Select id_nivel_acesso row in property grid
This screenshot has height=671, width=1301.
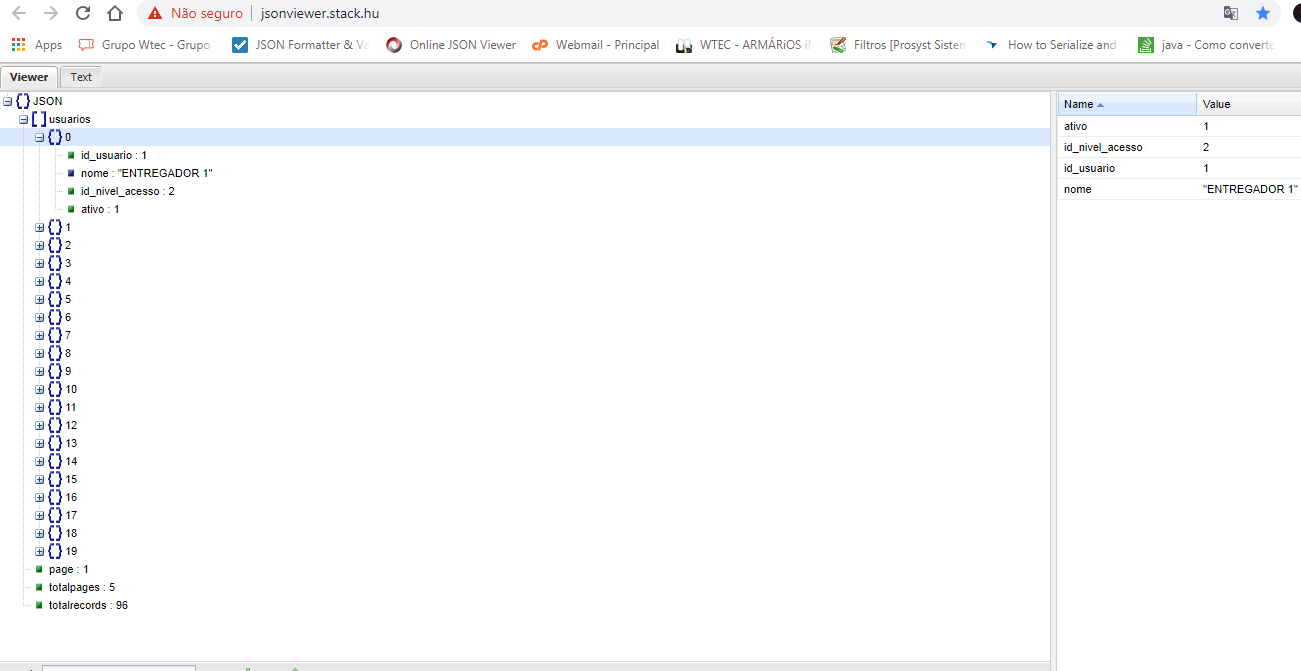(1179, 147)
